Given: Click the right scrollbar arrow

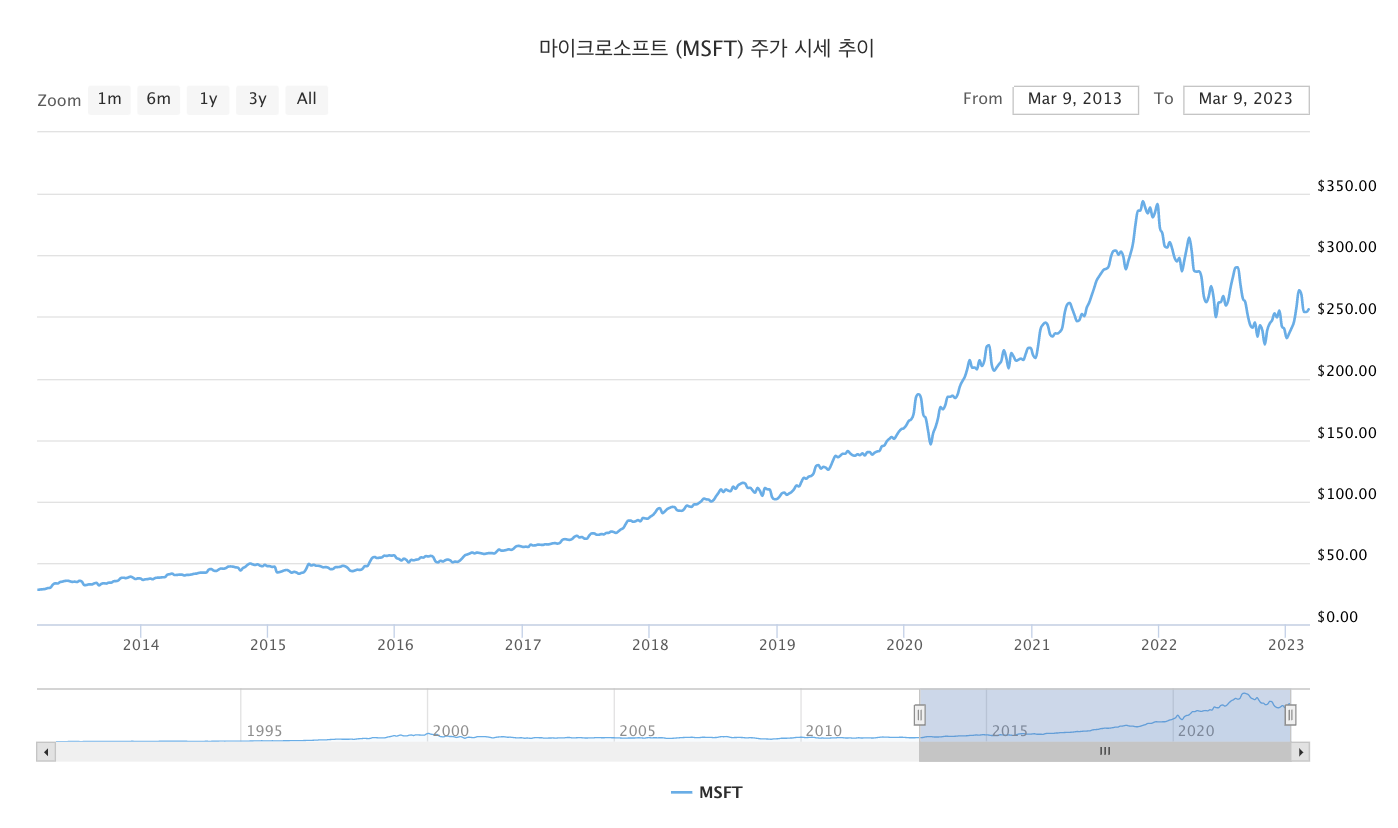Looking at the screenshot, I should (1300, 751).
